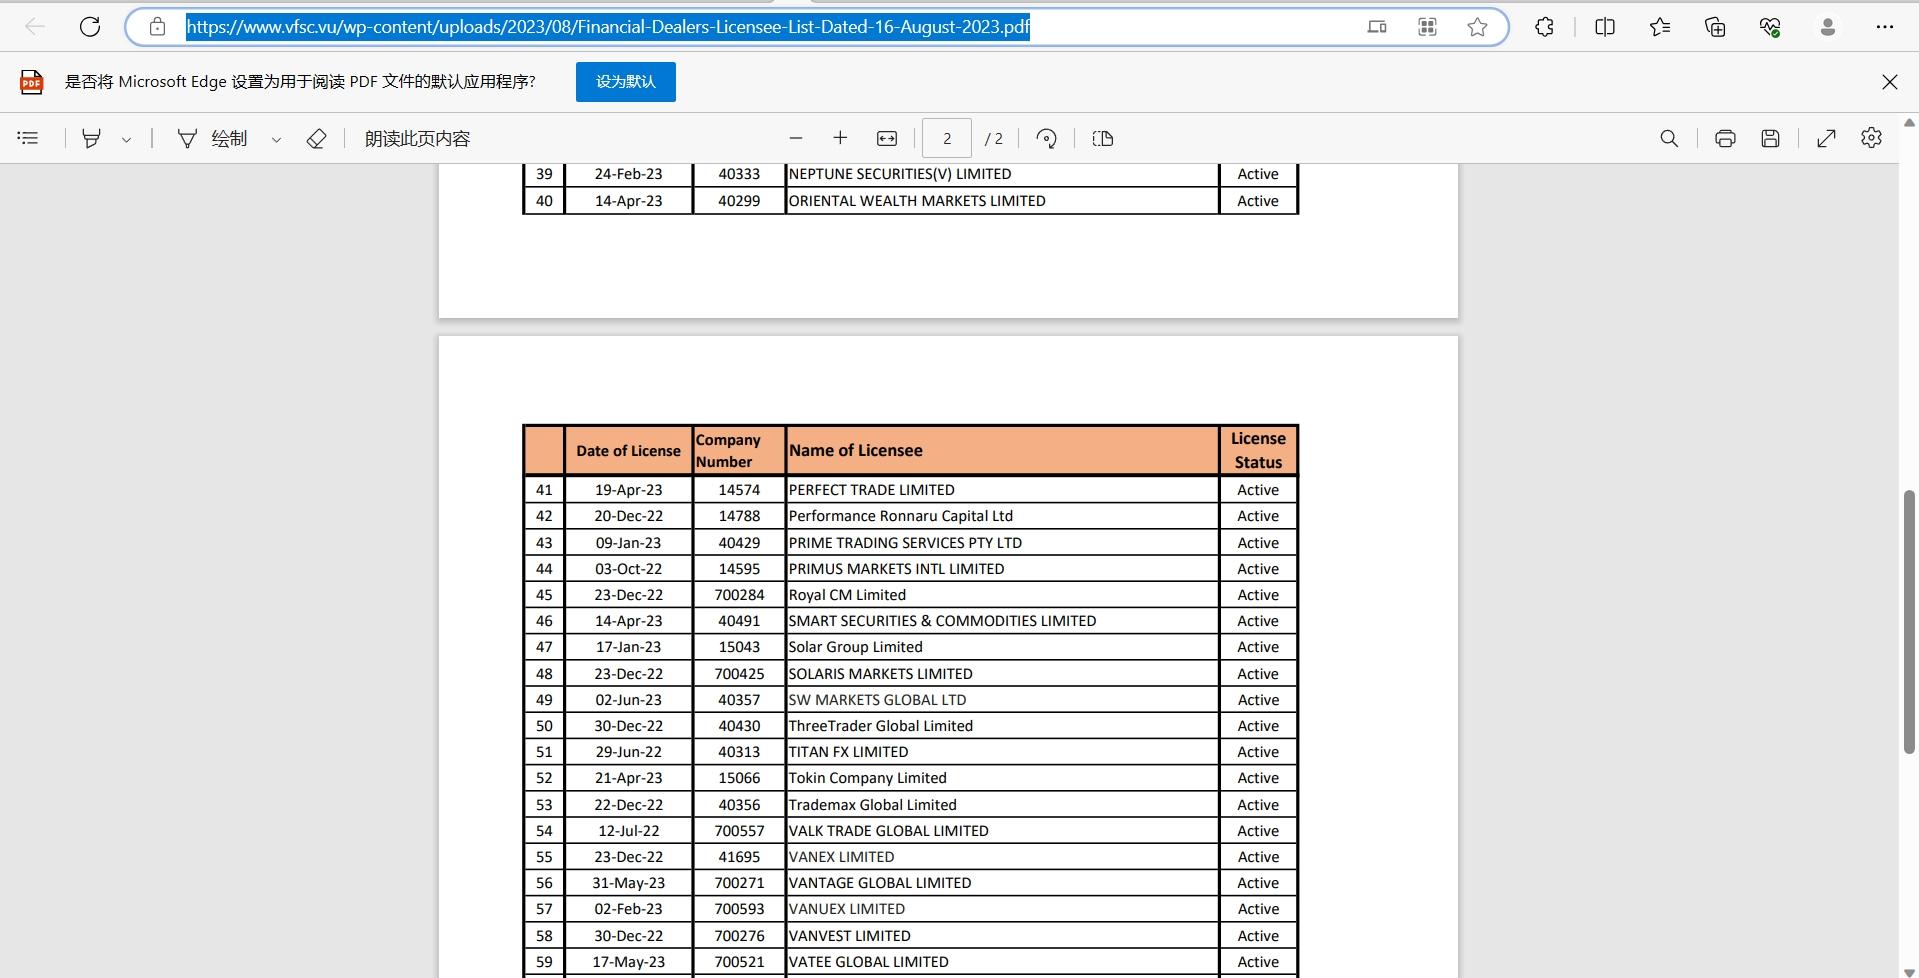Click the scrollbar down arrow
Image resolution: width=1919 pixels, height=978 pixels.
click(1909, 971)
